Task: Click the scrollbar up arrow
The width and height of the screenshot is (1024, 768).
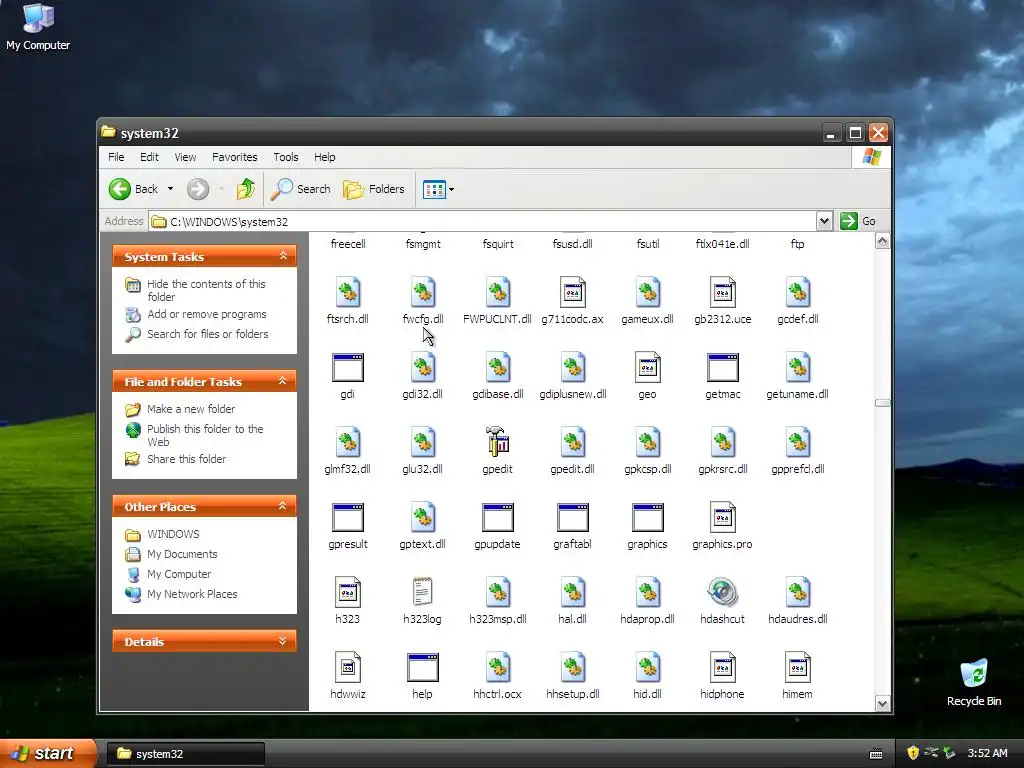Action: [882, 241]
